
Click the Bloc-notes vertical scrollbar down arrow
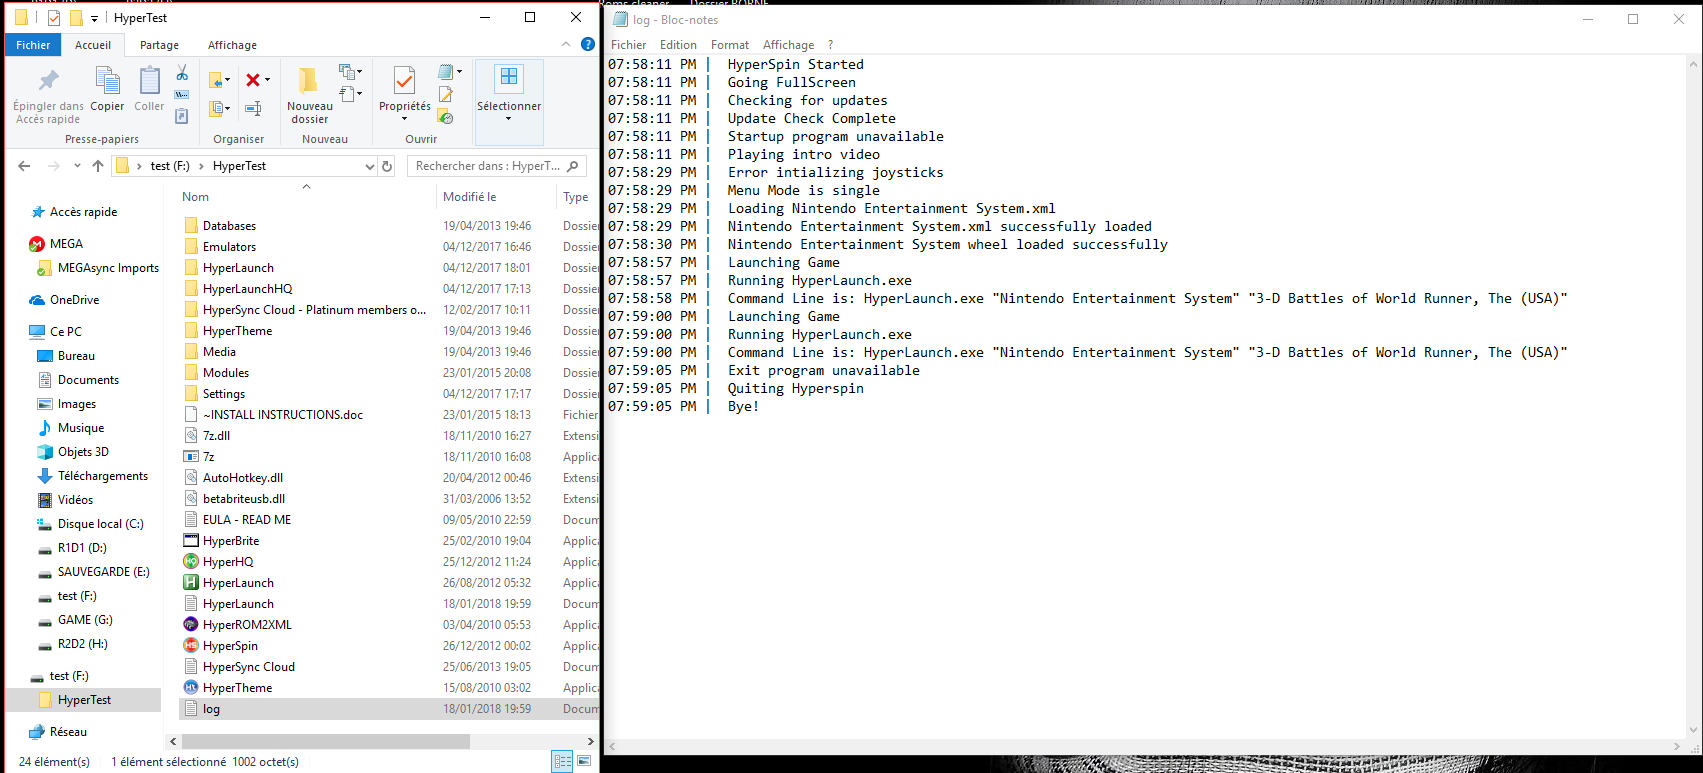(1694, 731)
